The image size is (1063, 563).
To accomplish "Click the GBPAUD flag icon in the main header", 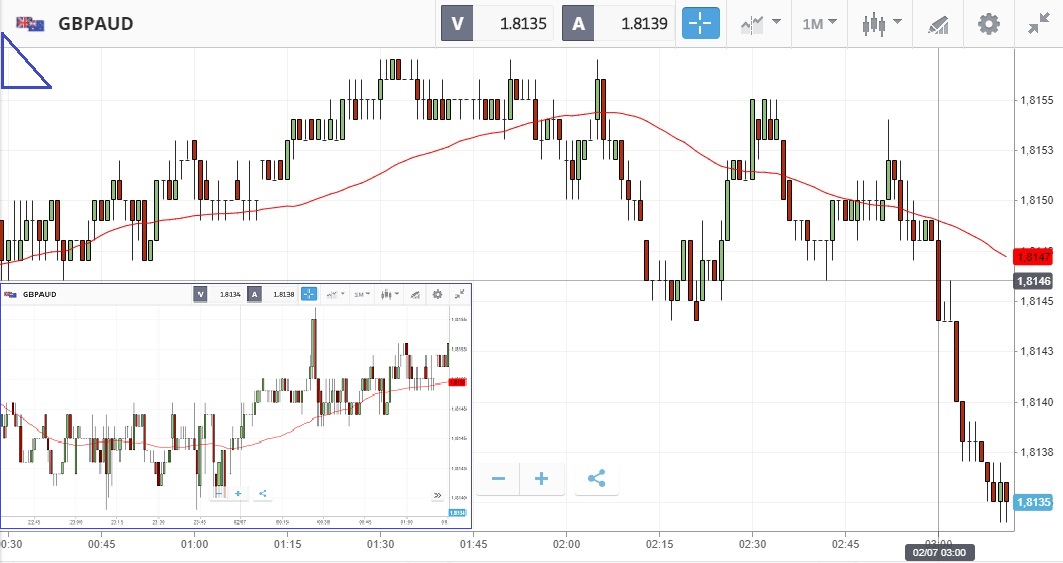I will (30, 23).
